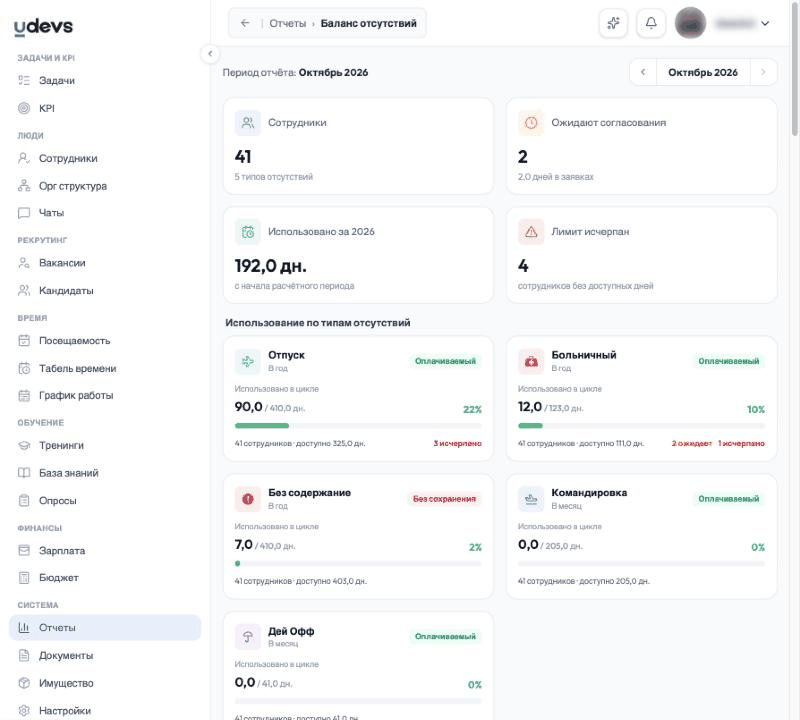Click the Тренинги graduation cap icon
Image resolution: width=800 pixels, height=720 pixels.
[24, 445]
